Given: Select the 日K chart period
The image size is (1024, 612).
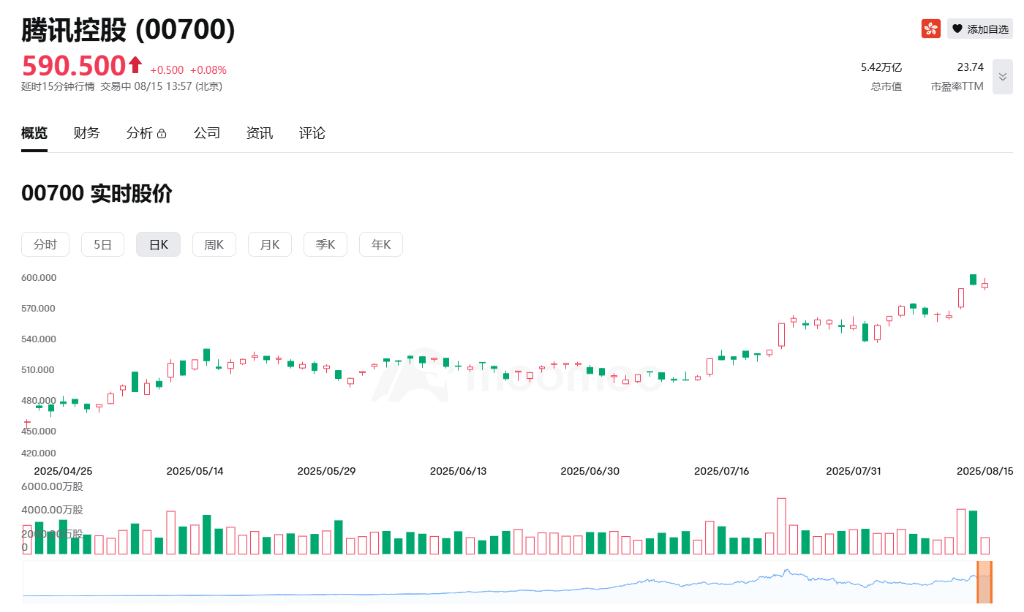Looking at the screenshot, I should tap(159, 244).
